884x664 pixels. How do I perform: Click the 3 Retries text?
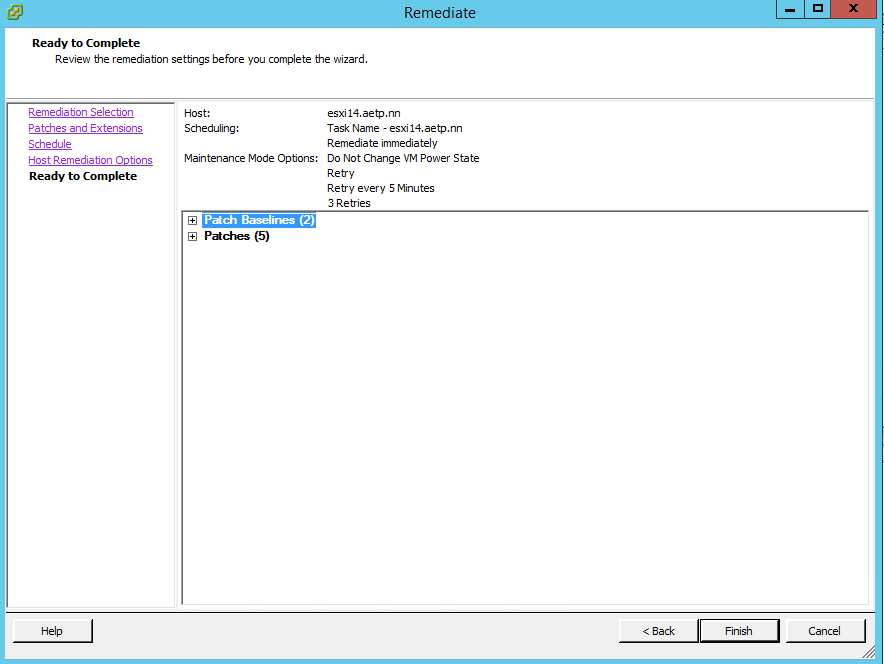(349, 203)
